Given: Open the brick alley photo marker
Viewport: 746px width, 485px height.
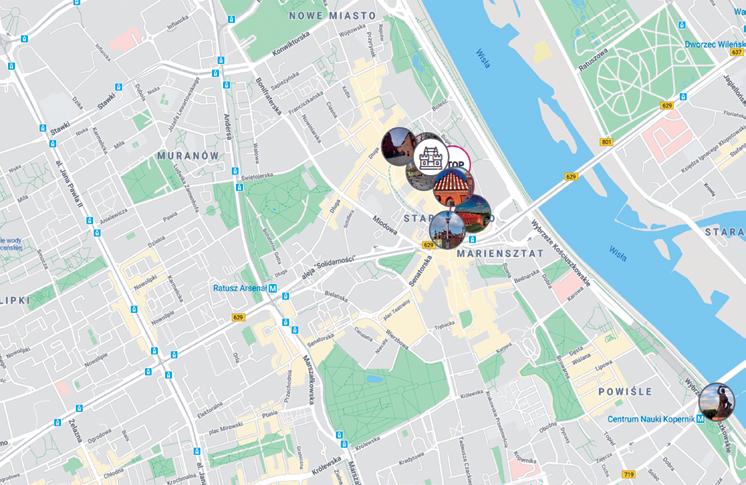Looking at the screenshot, I should [x=398, y=146].
